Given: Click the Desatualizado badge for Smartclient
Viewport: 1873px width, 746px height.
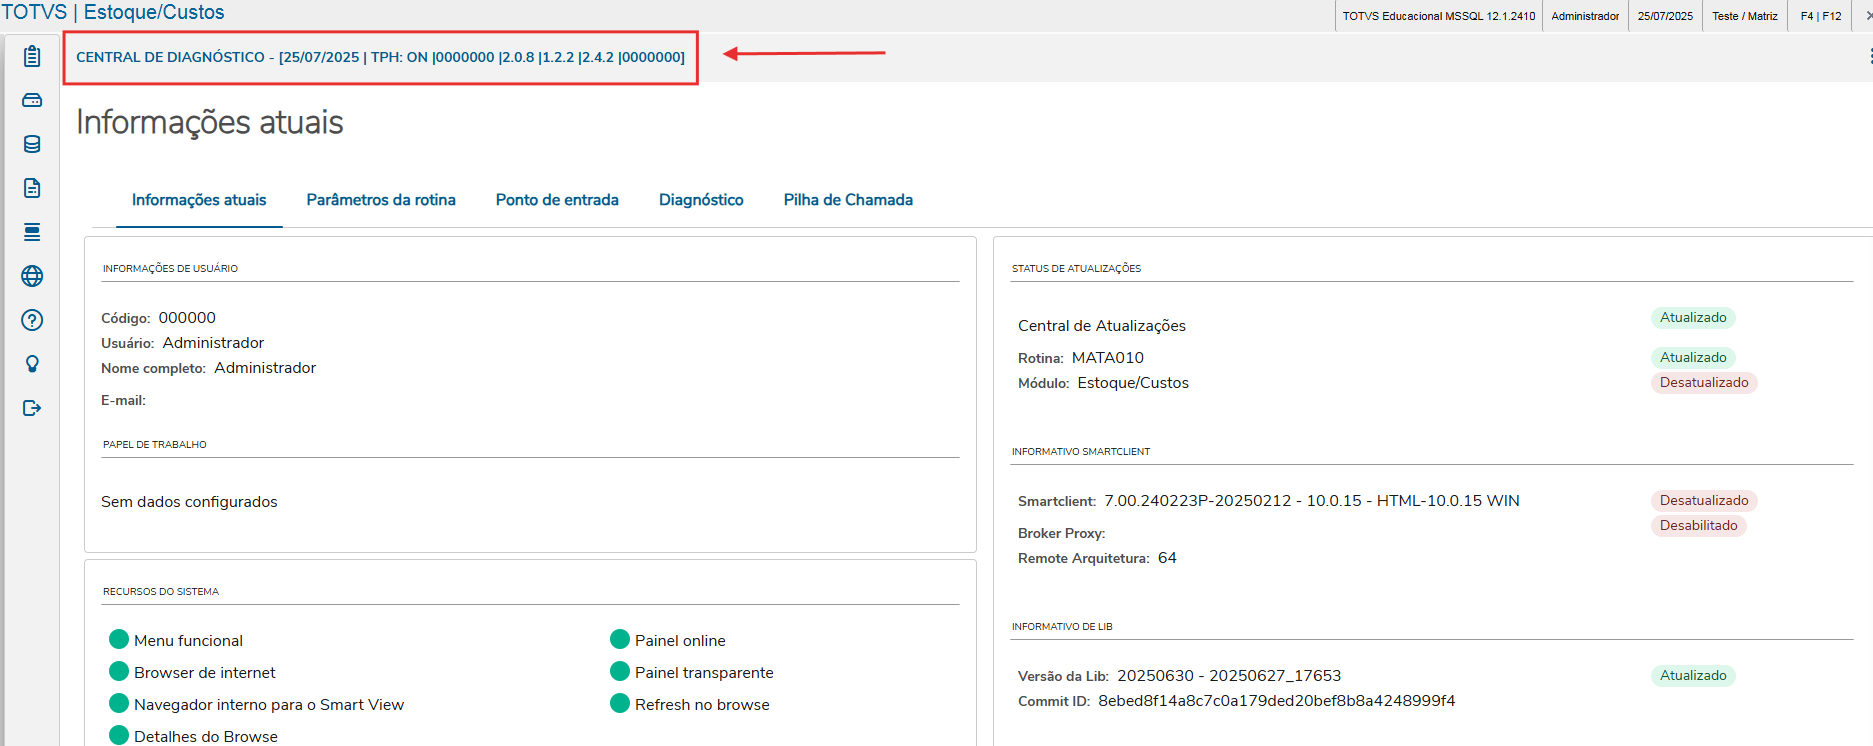Looking at the screenshot, I should point(1704,501).
